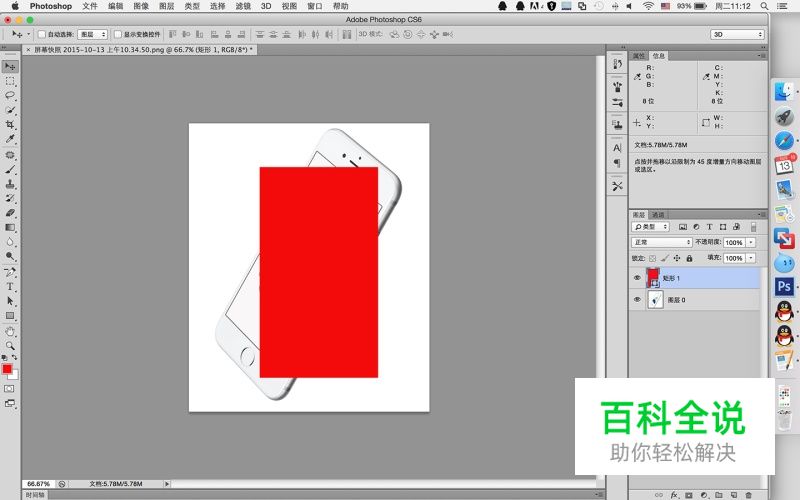Open the 图像 menu
The height and width of the screenshot is (500, 800).
tap(141, 6)
